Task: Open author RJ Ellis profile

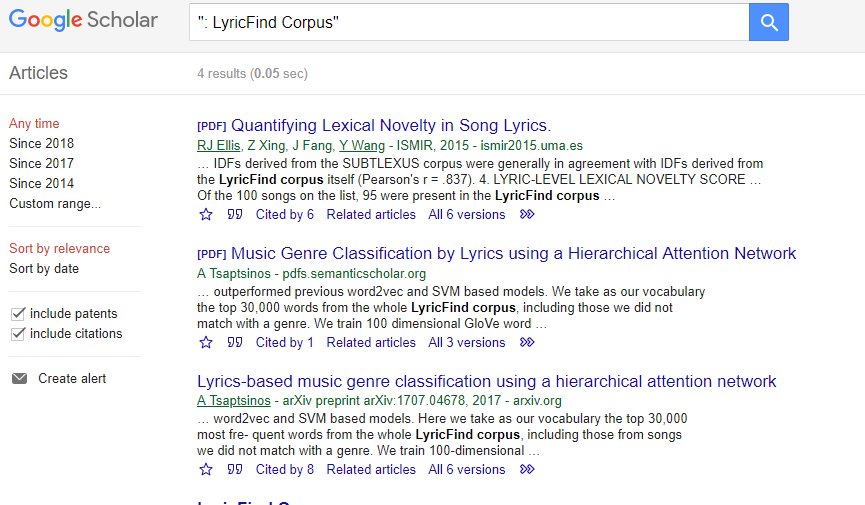Action: [218, 146]
